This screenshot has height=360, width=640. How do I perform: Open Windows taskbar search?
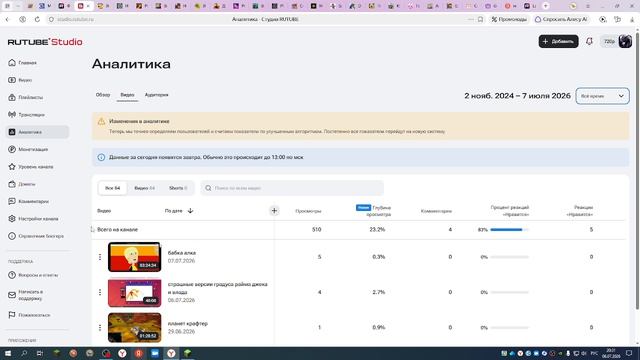(x=24, y=353)
